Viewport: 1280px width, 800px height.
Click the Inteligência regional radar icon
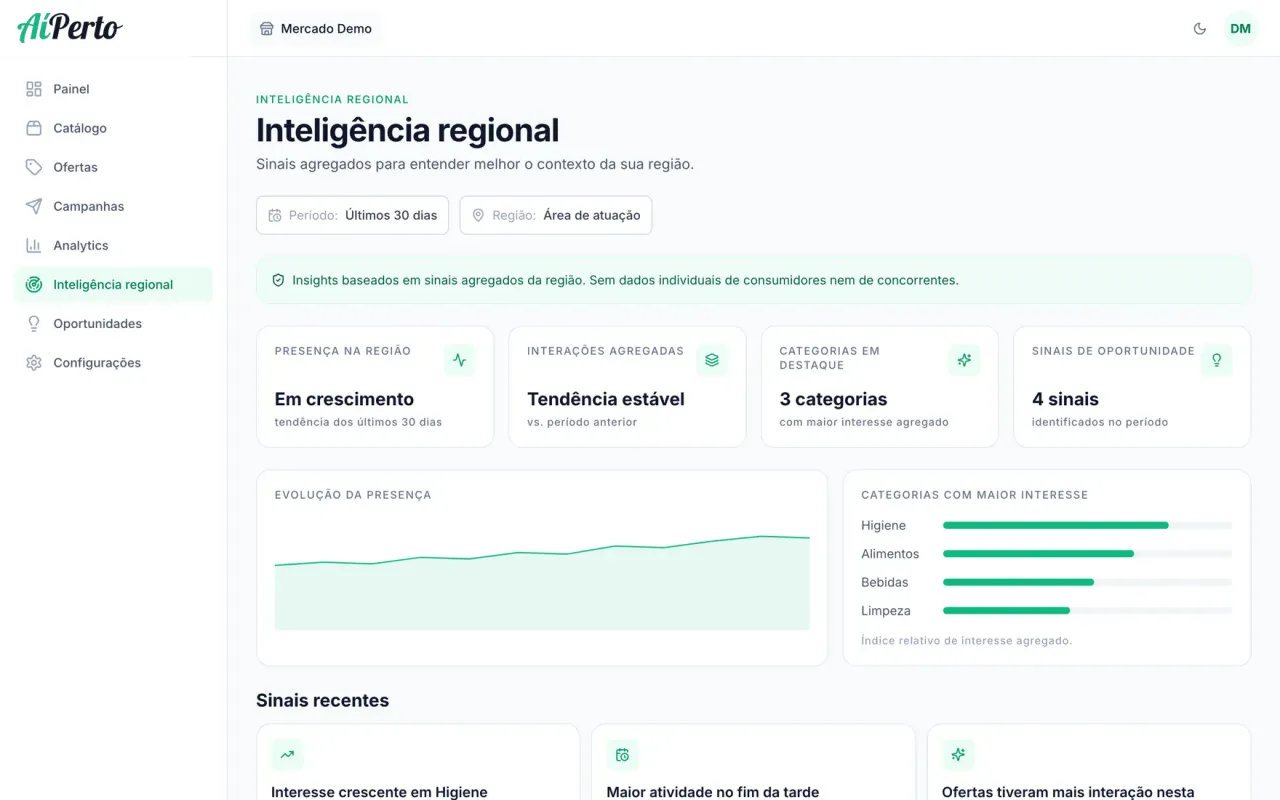(34, 284)
